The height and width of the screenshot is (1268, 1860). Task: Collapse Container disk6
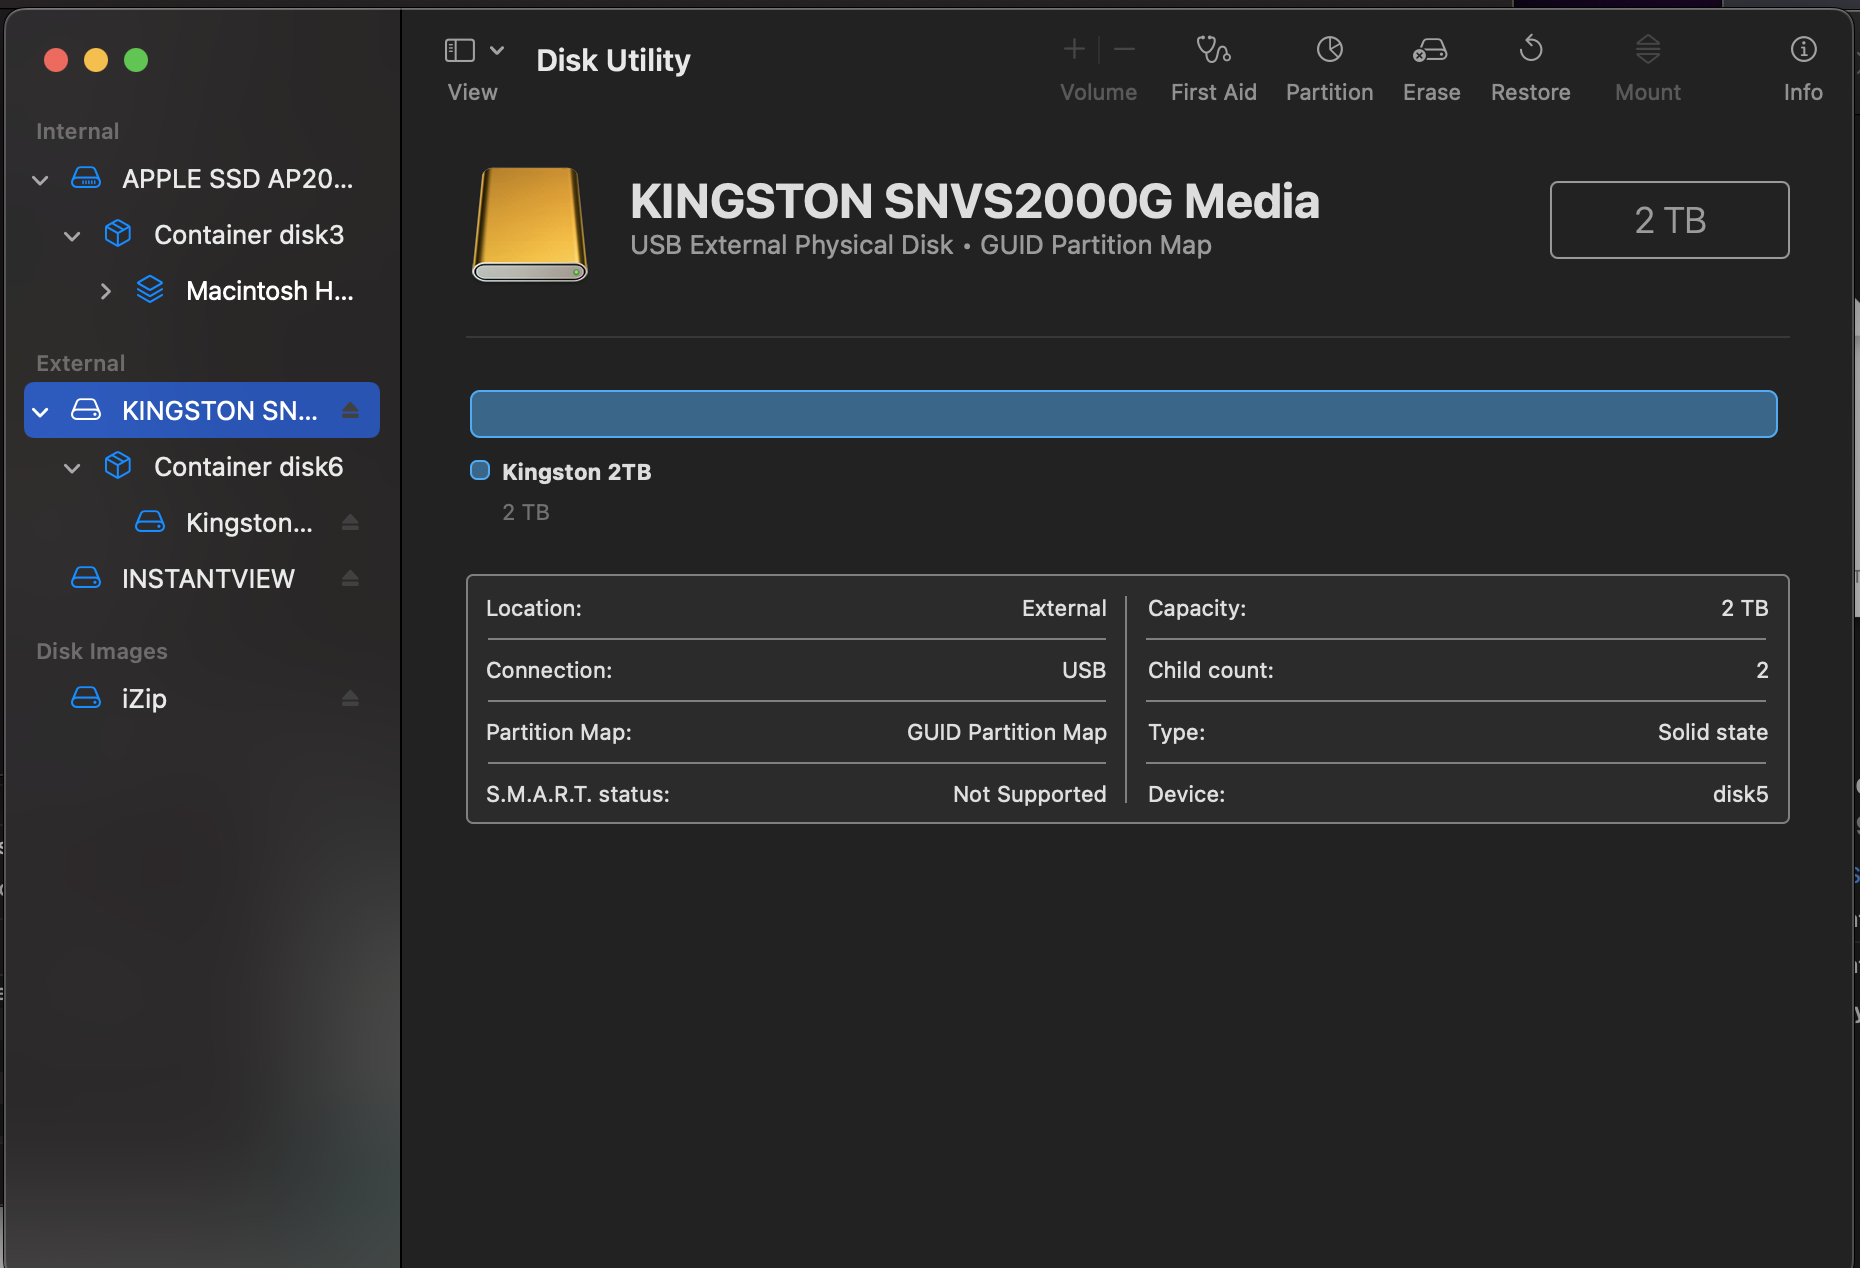[x=72, y=468]
